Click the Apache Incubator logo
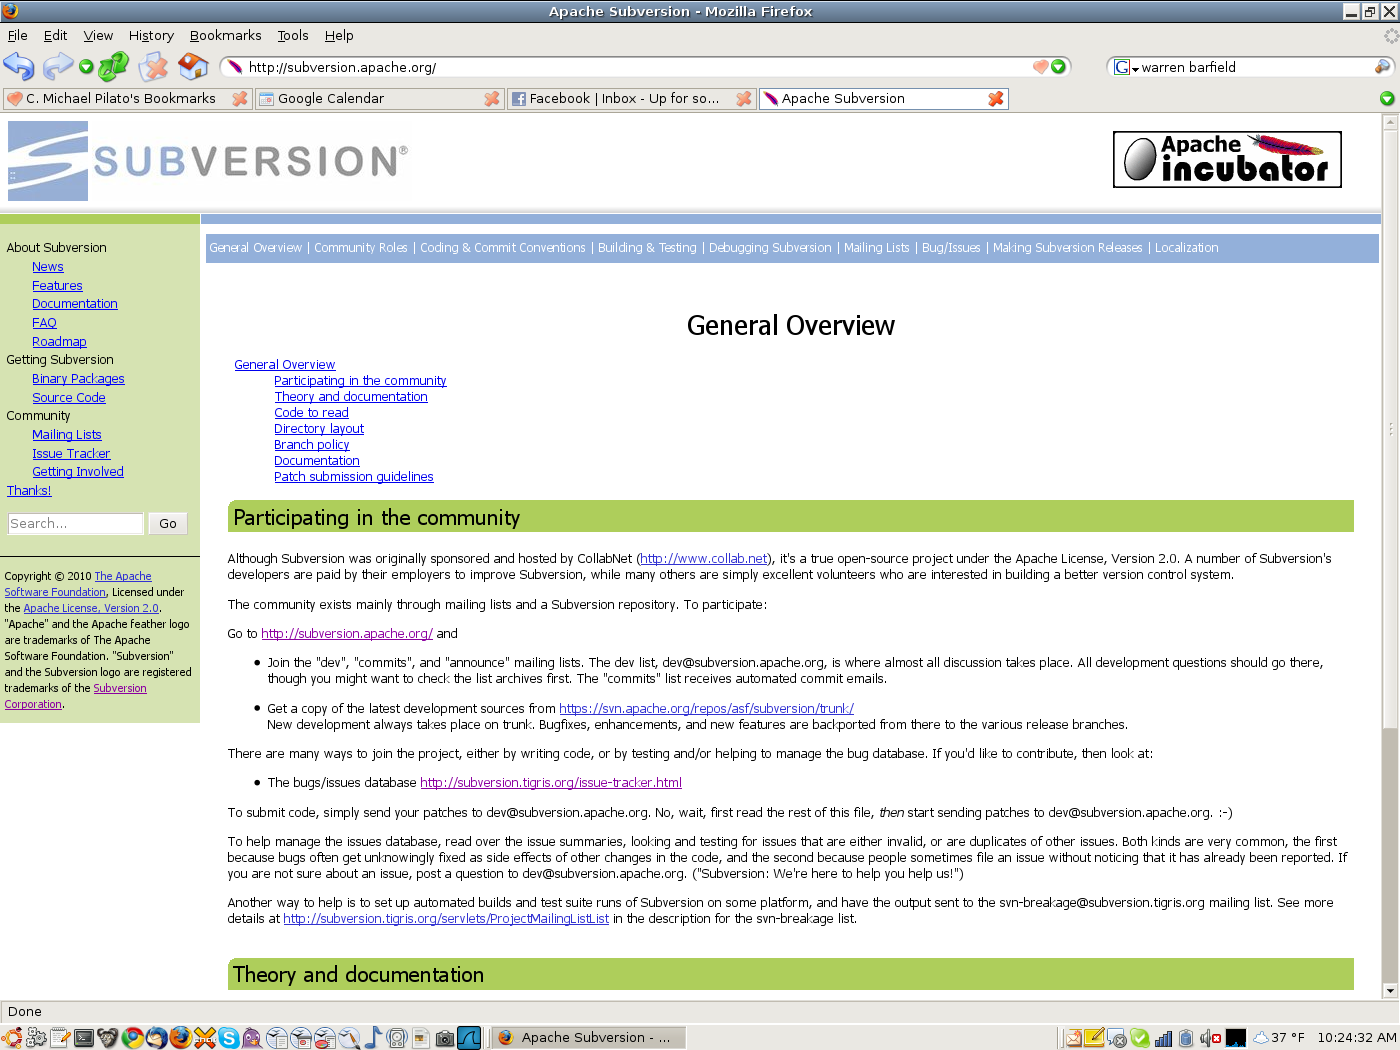This screenshot has width=1400, height=1050. [x=1227, y=160]
